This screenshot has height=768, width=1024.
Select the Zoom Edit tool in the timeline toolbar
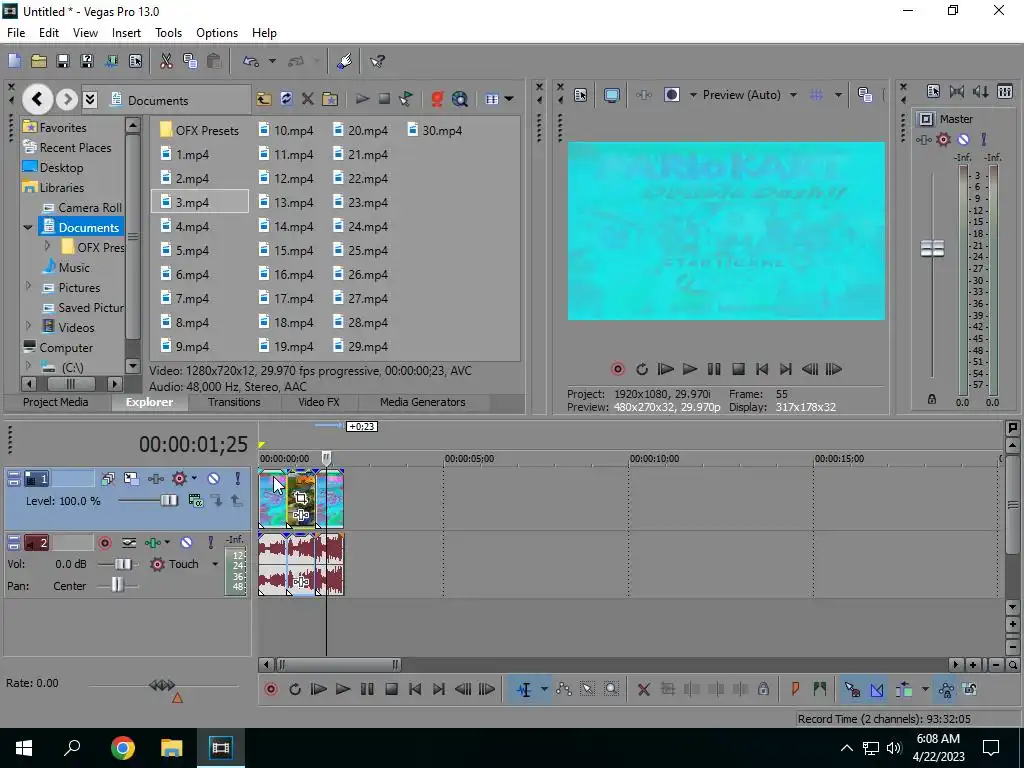[x=611, y=689]
